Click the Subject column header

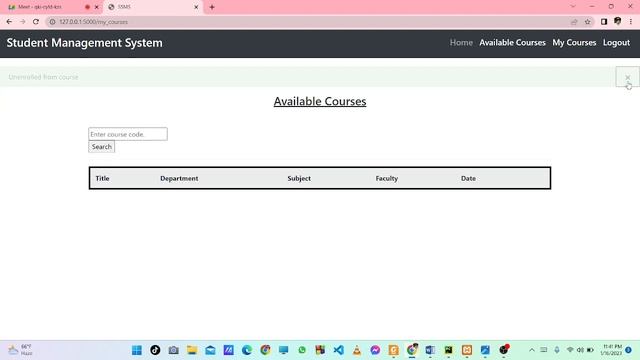(299, 178)
